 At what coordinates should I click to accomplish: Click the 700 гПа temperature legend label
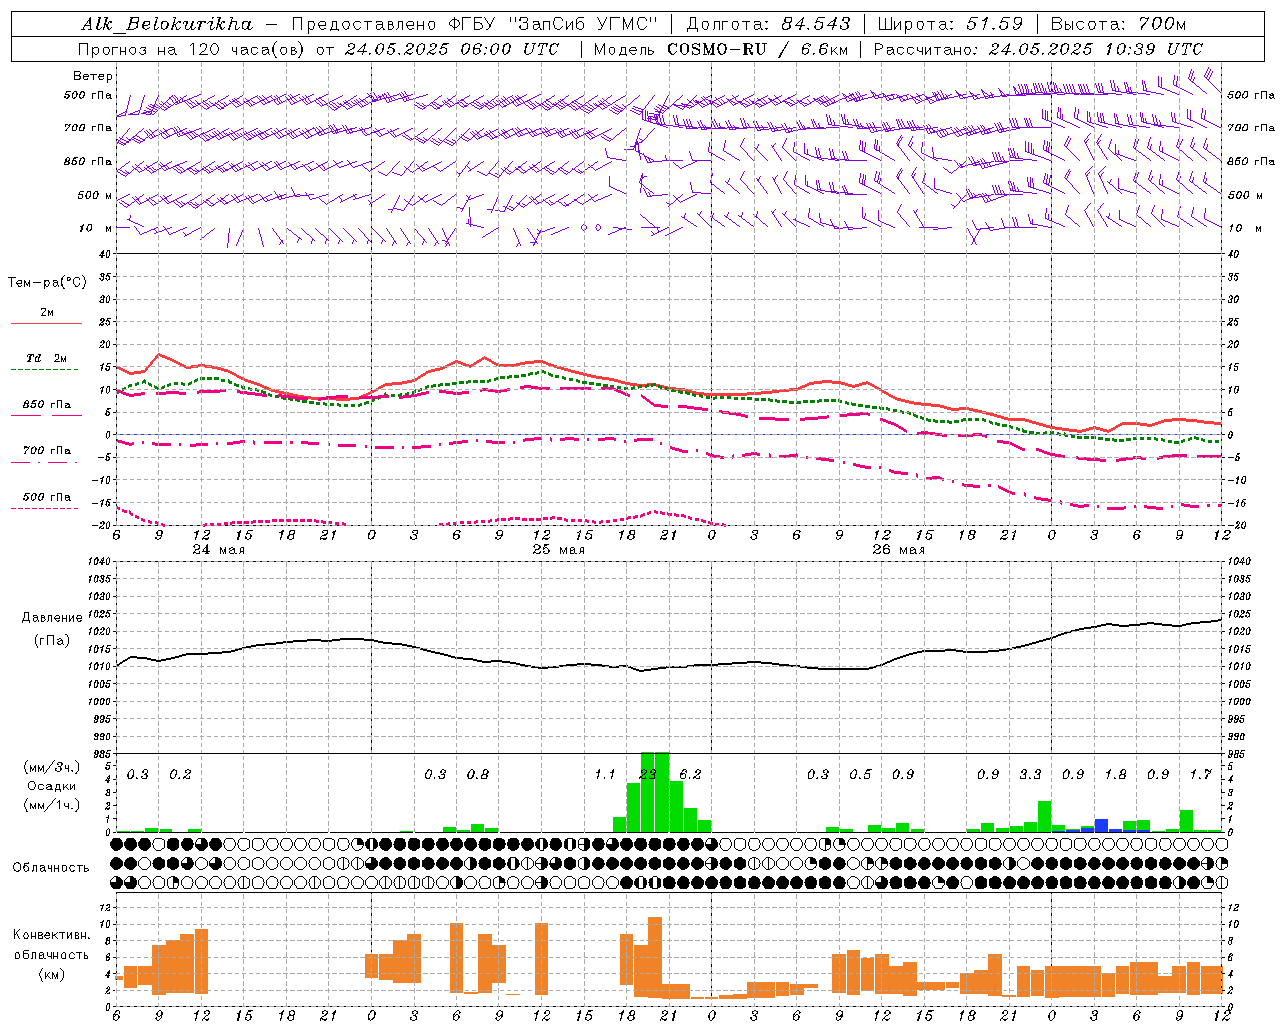[47, 450]
